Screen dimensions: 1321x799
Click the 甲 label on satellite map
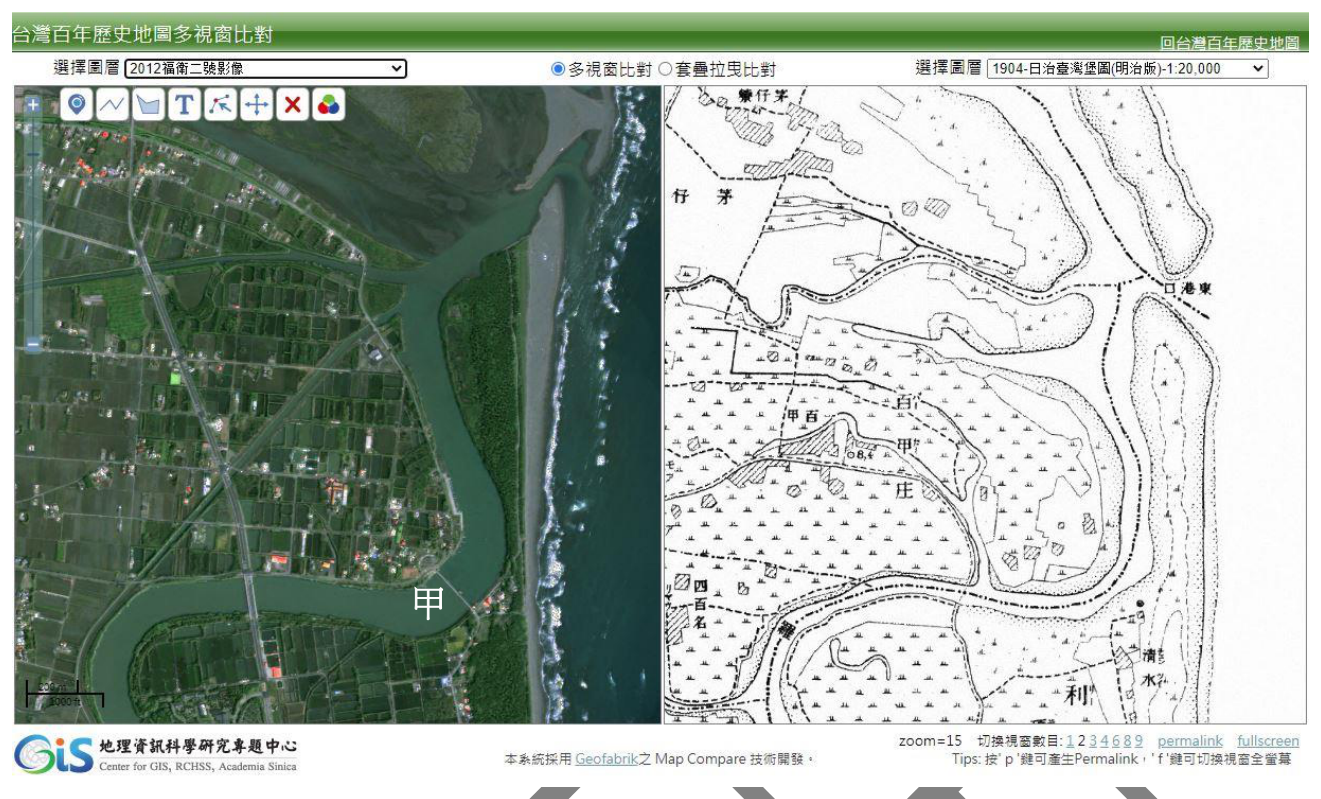point(428,603)
